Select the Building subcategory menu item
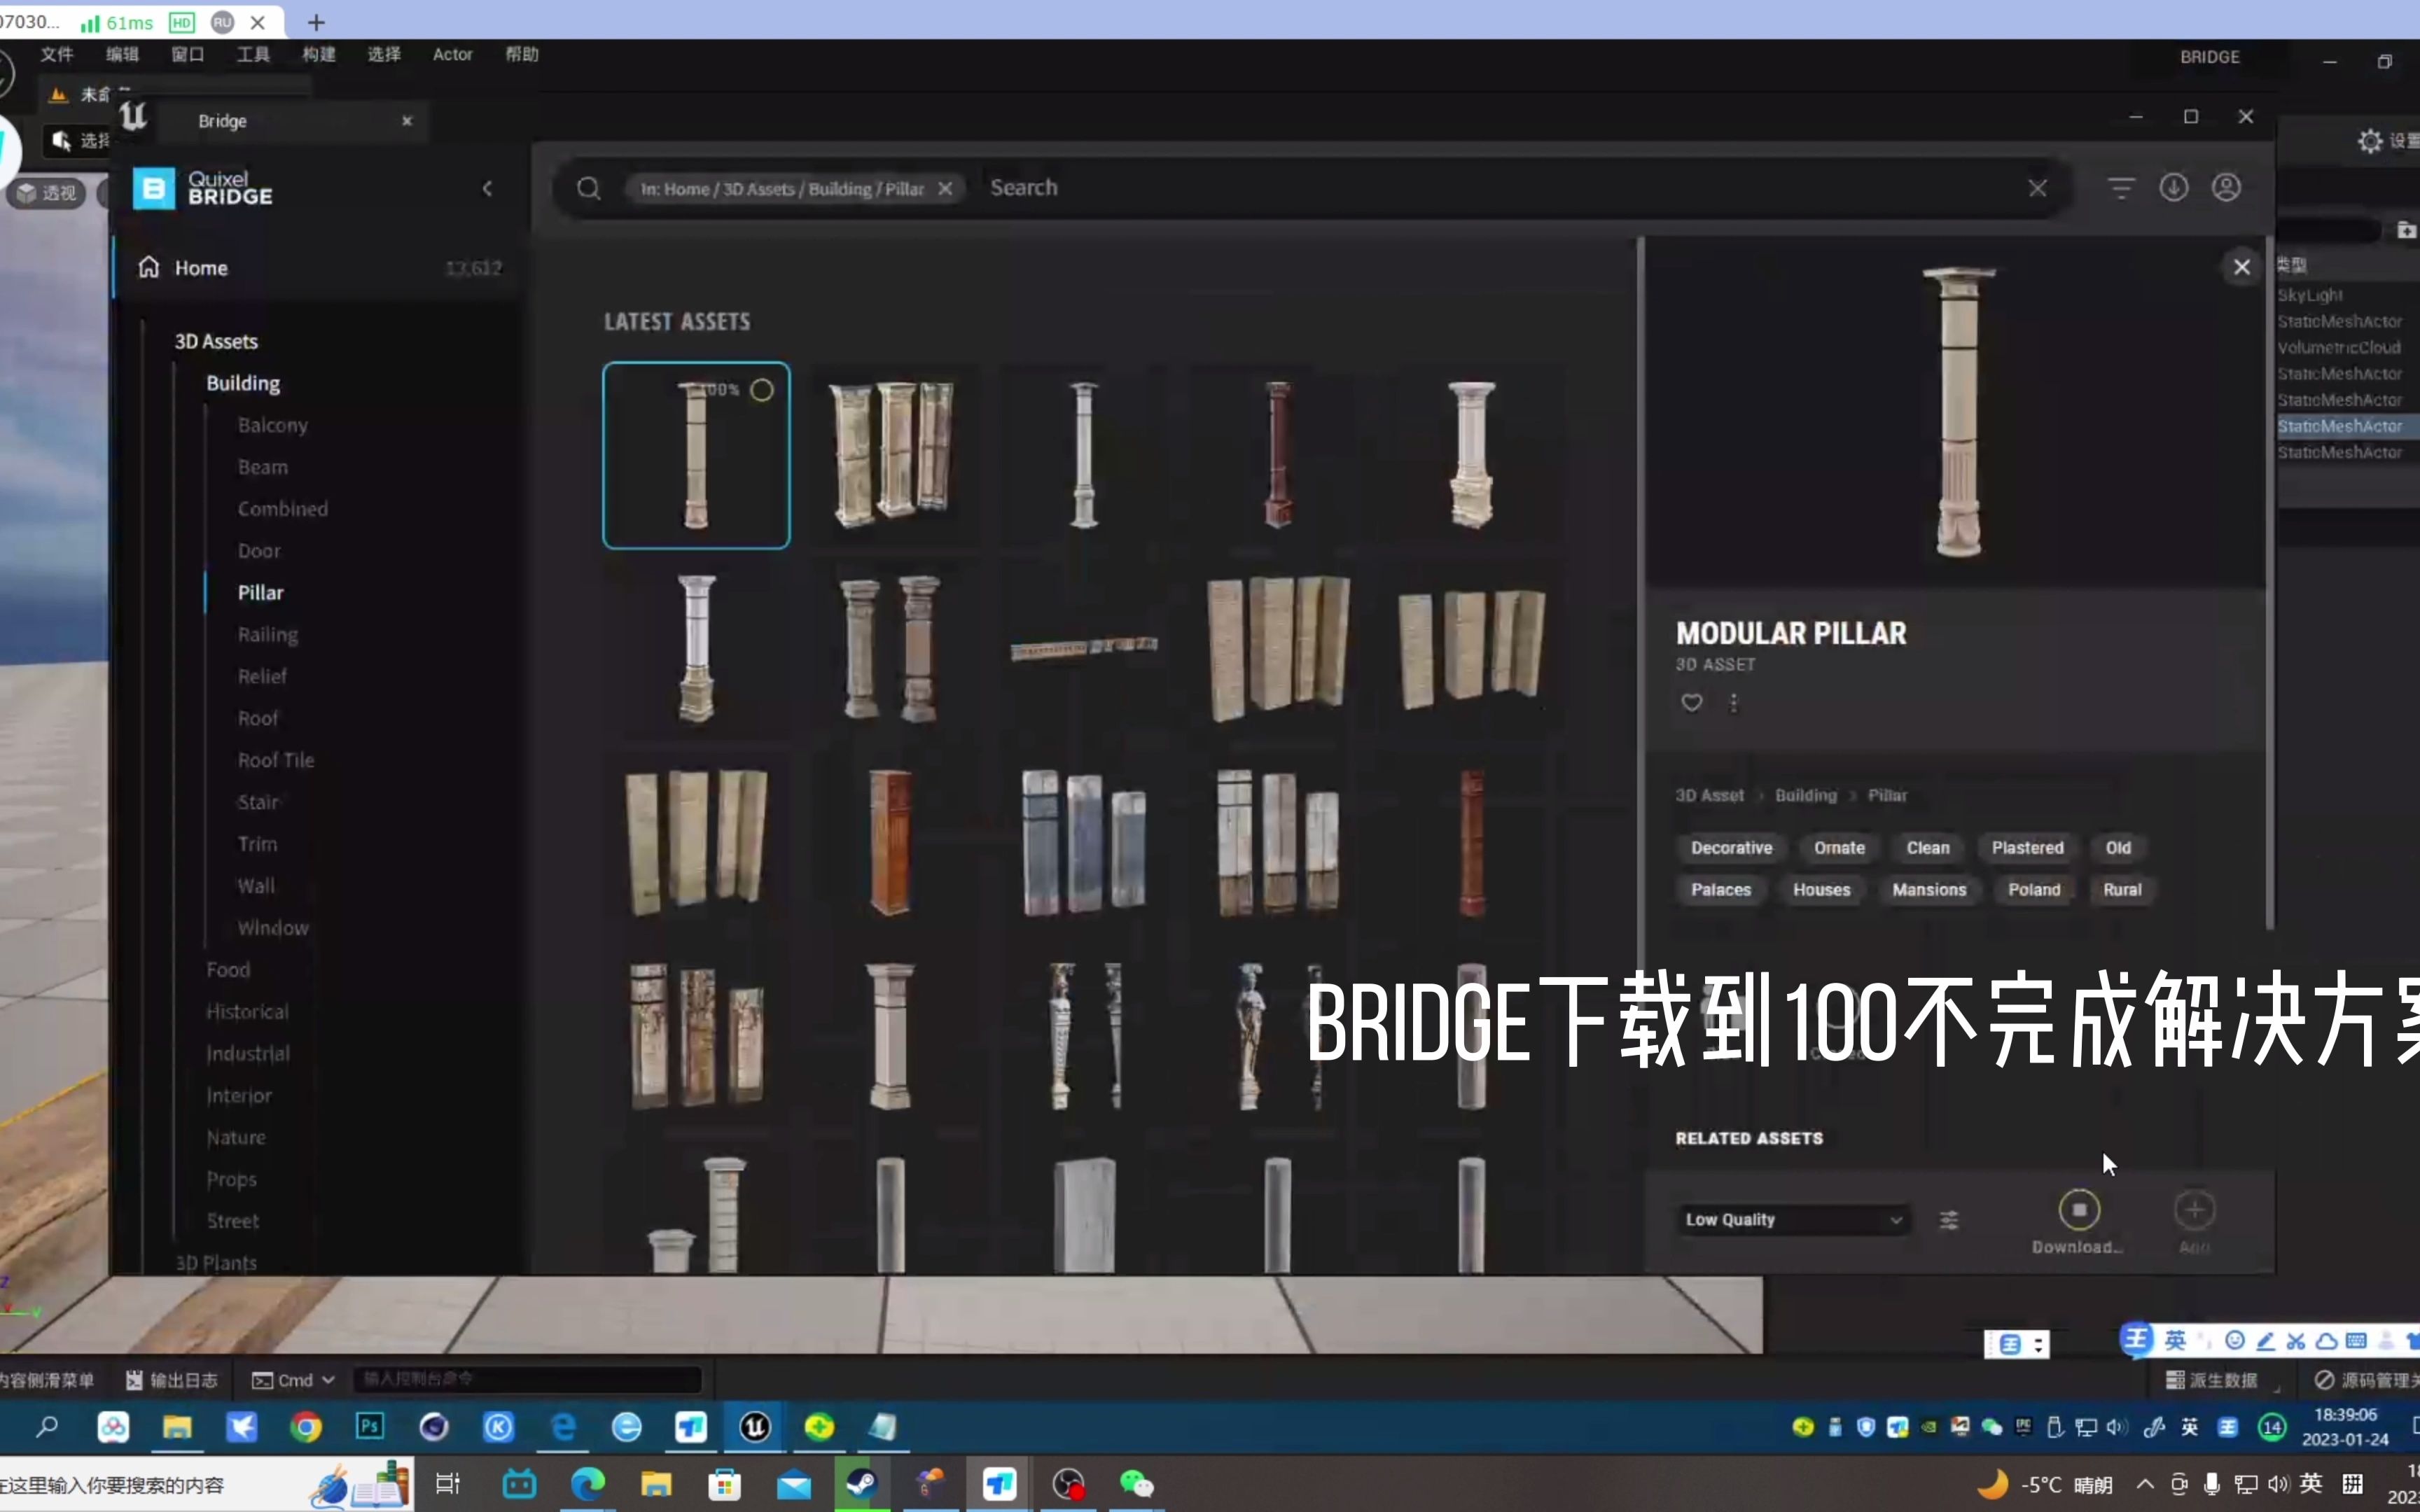2420x1512 pixels. 242,381
